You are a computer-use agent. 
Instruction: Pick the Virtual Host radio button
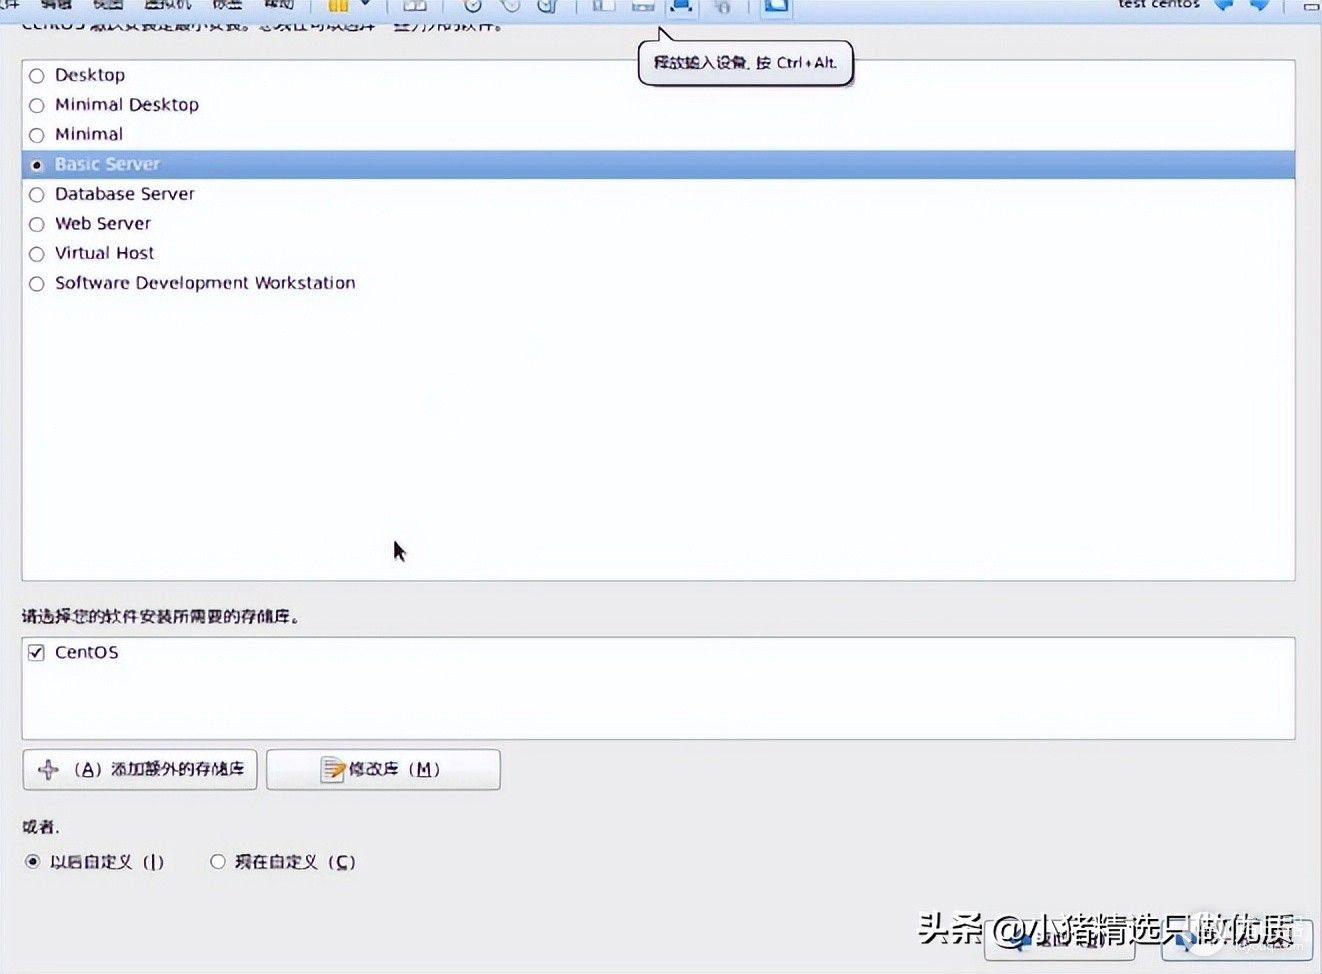37,254
